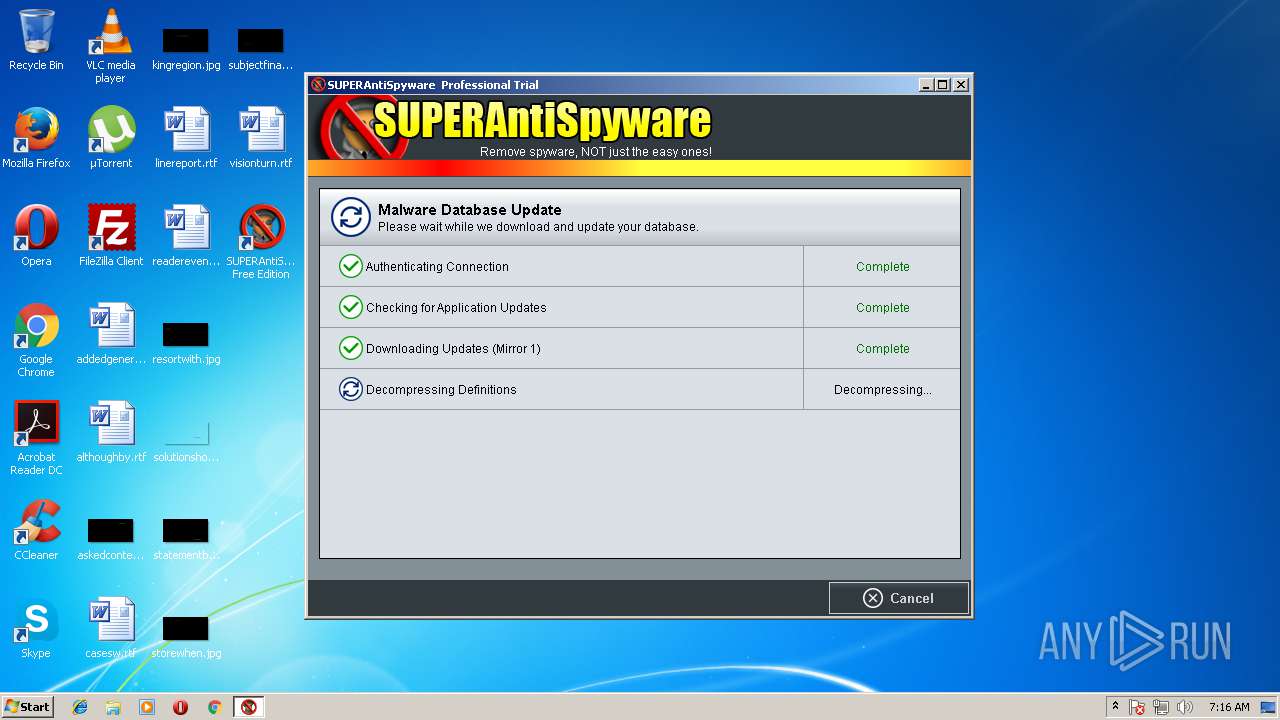The height and width of the screenshot is (720, 1280).
Task: Click the Downloading Updates (Mirror 1) label
Action: click(x=454, y=349)
